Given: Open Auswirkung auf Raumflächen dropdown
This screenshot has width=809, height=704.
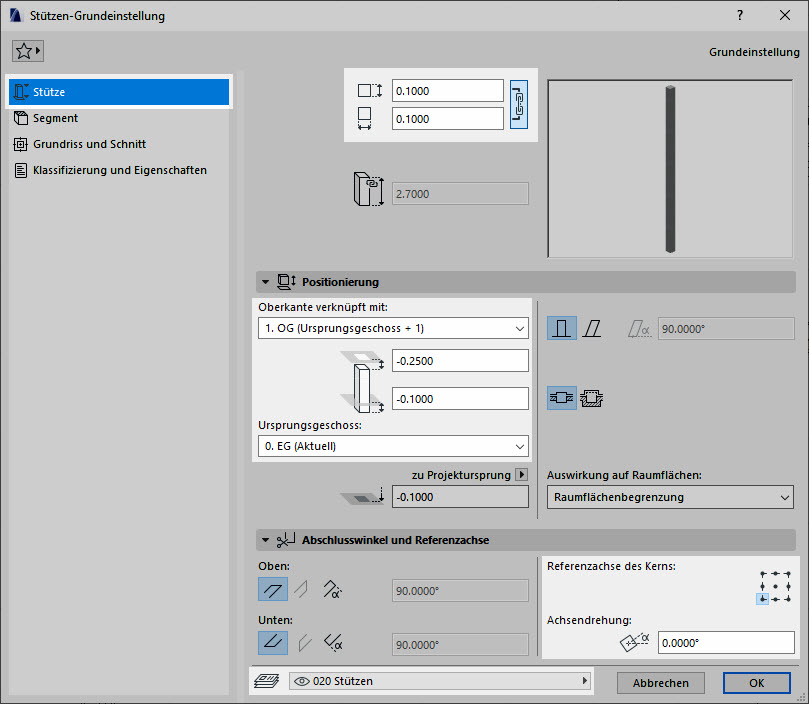Looking at the screenshot, I should (670, 497).
